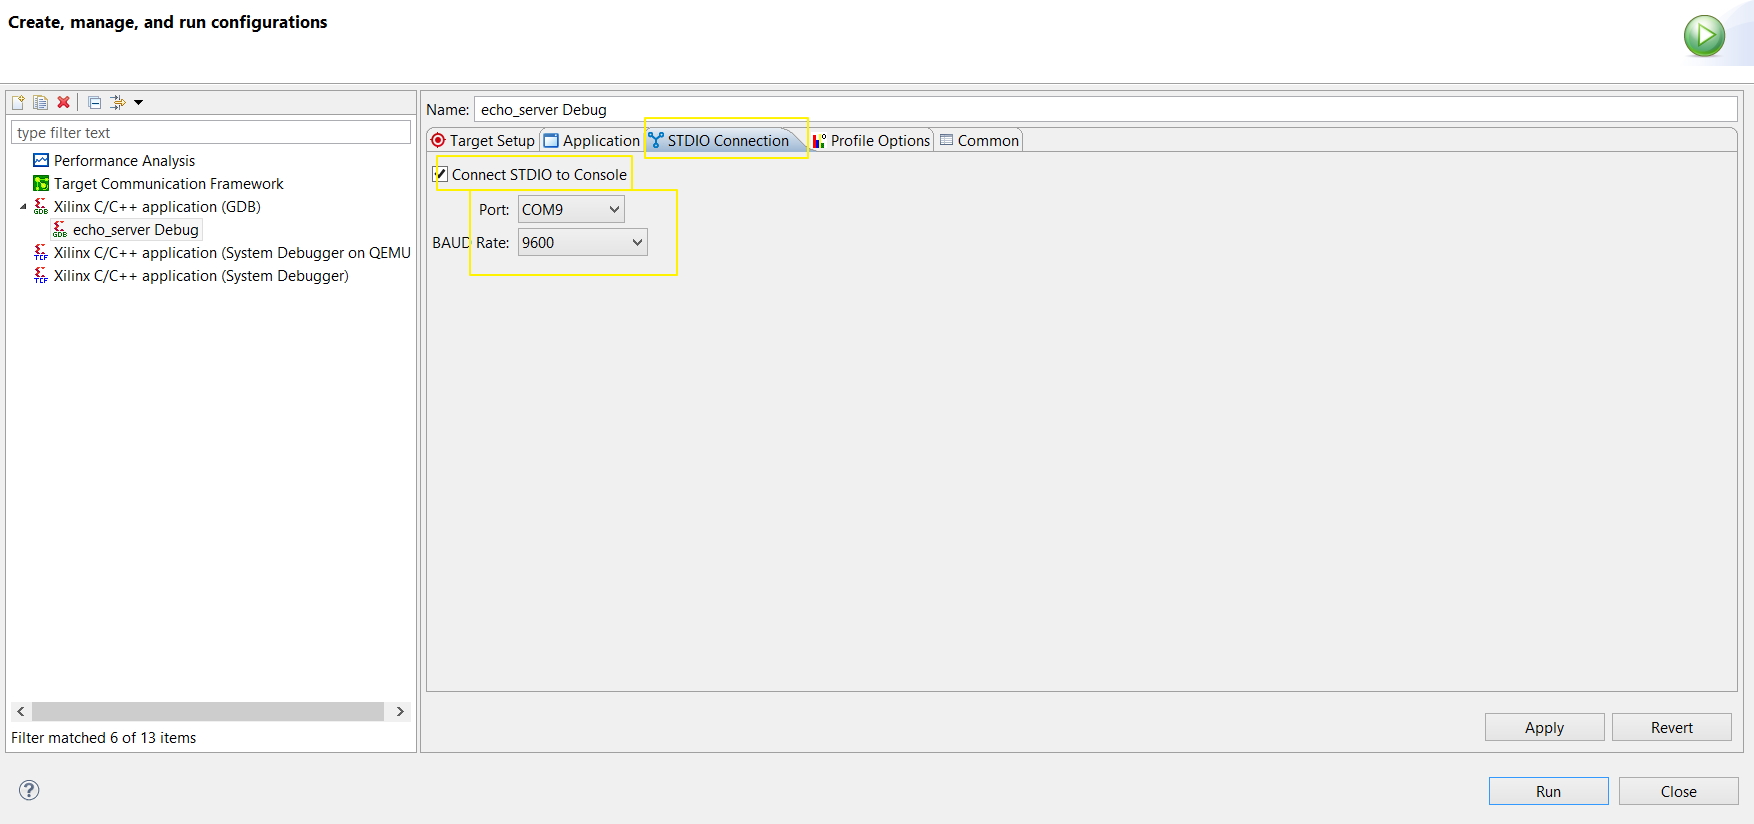Screen dimensions: 1754x824
Task: Toggle Connect STDIO to Console checkbox
Action: 440,174
